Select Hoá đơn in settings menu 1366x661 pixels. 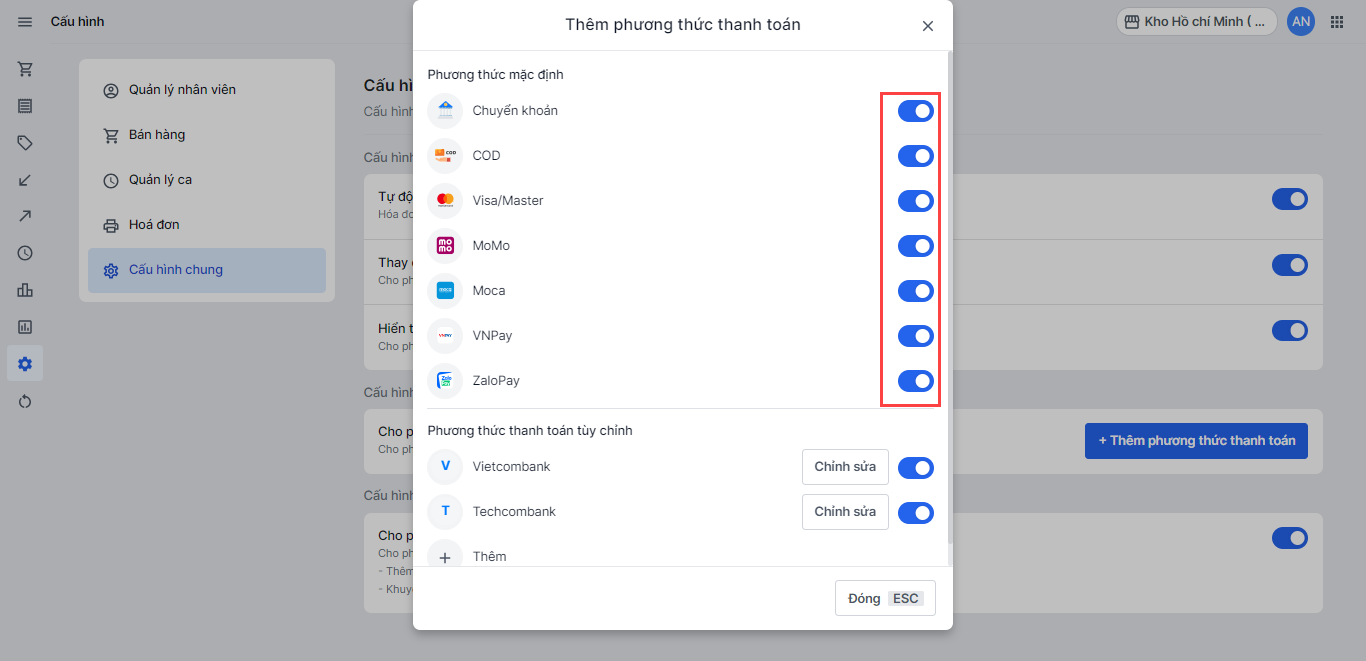click(x=154, y=225)
